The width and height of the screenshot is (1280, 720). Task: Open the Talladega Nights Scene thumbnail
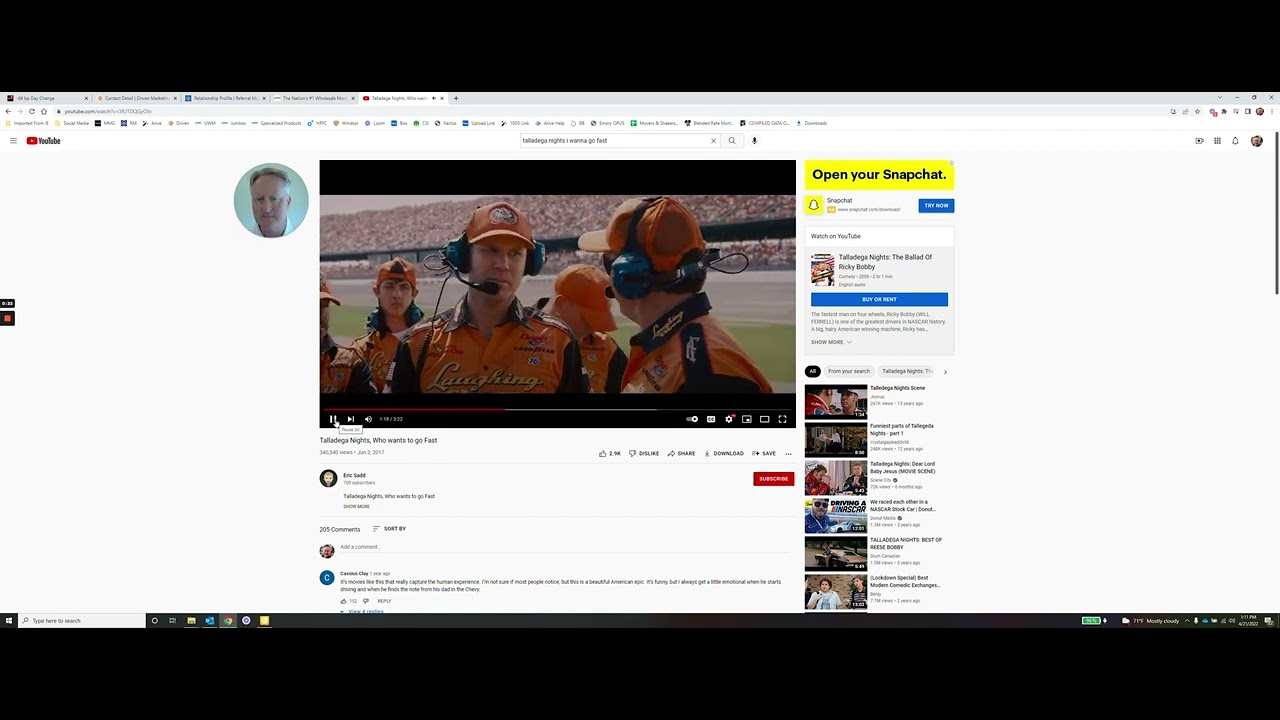point(836,402)
